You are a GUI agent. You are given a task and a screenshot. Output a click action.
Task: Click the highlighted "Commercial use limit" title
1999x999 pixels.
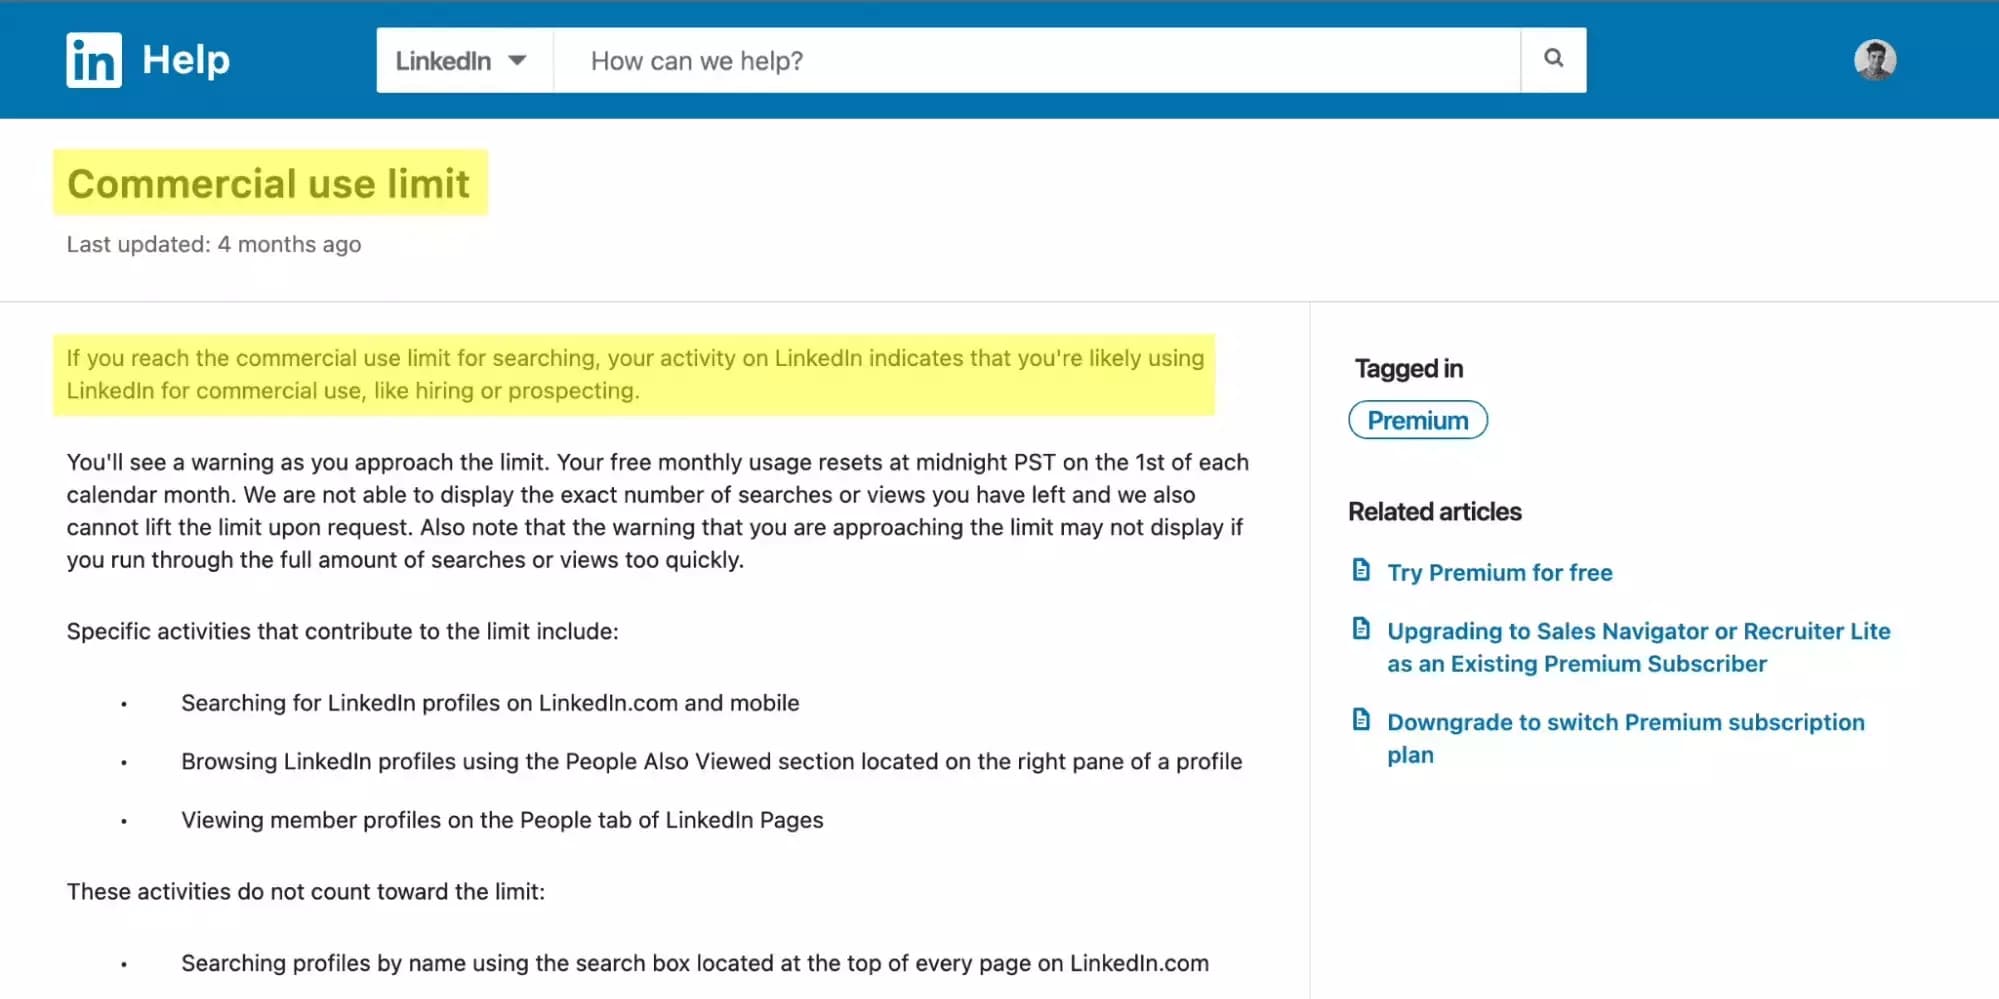268,183
